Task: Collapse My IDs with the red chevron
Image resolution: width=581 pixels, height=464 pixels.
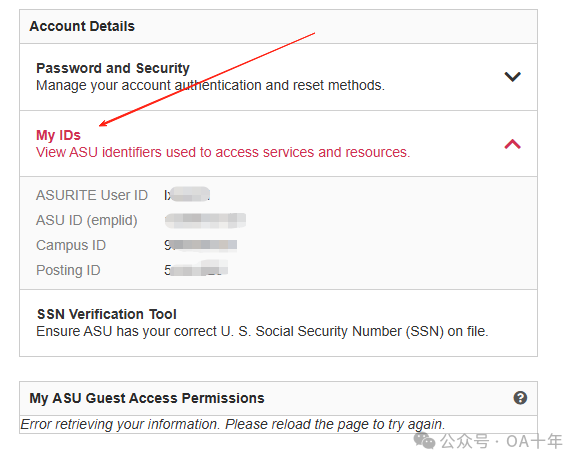Action: point(512,144)
